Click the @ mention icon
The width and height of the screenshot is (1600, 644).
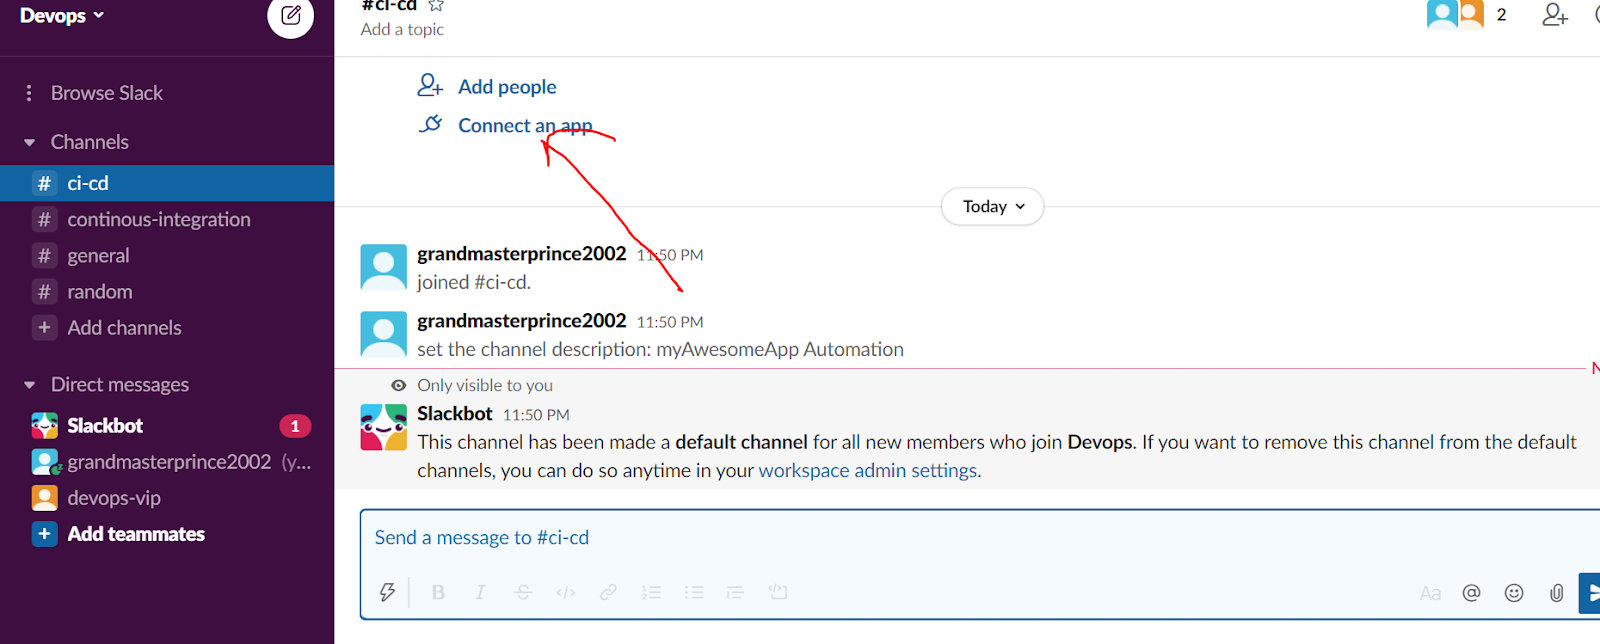click(1471, 593)
